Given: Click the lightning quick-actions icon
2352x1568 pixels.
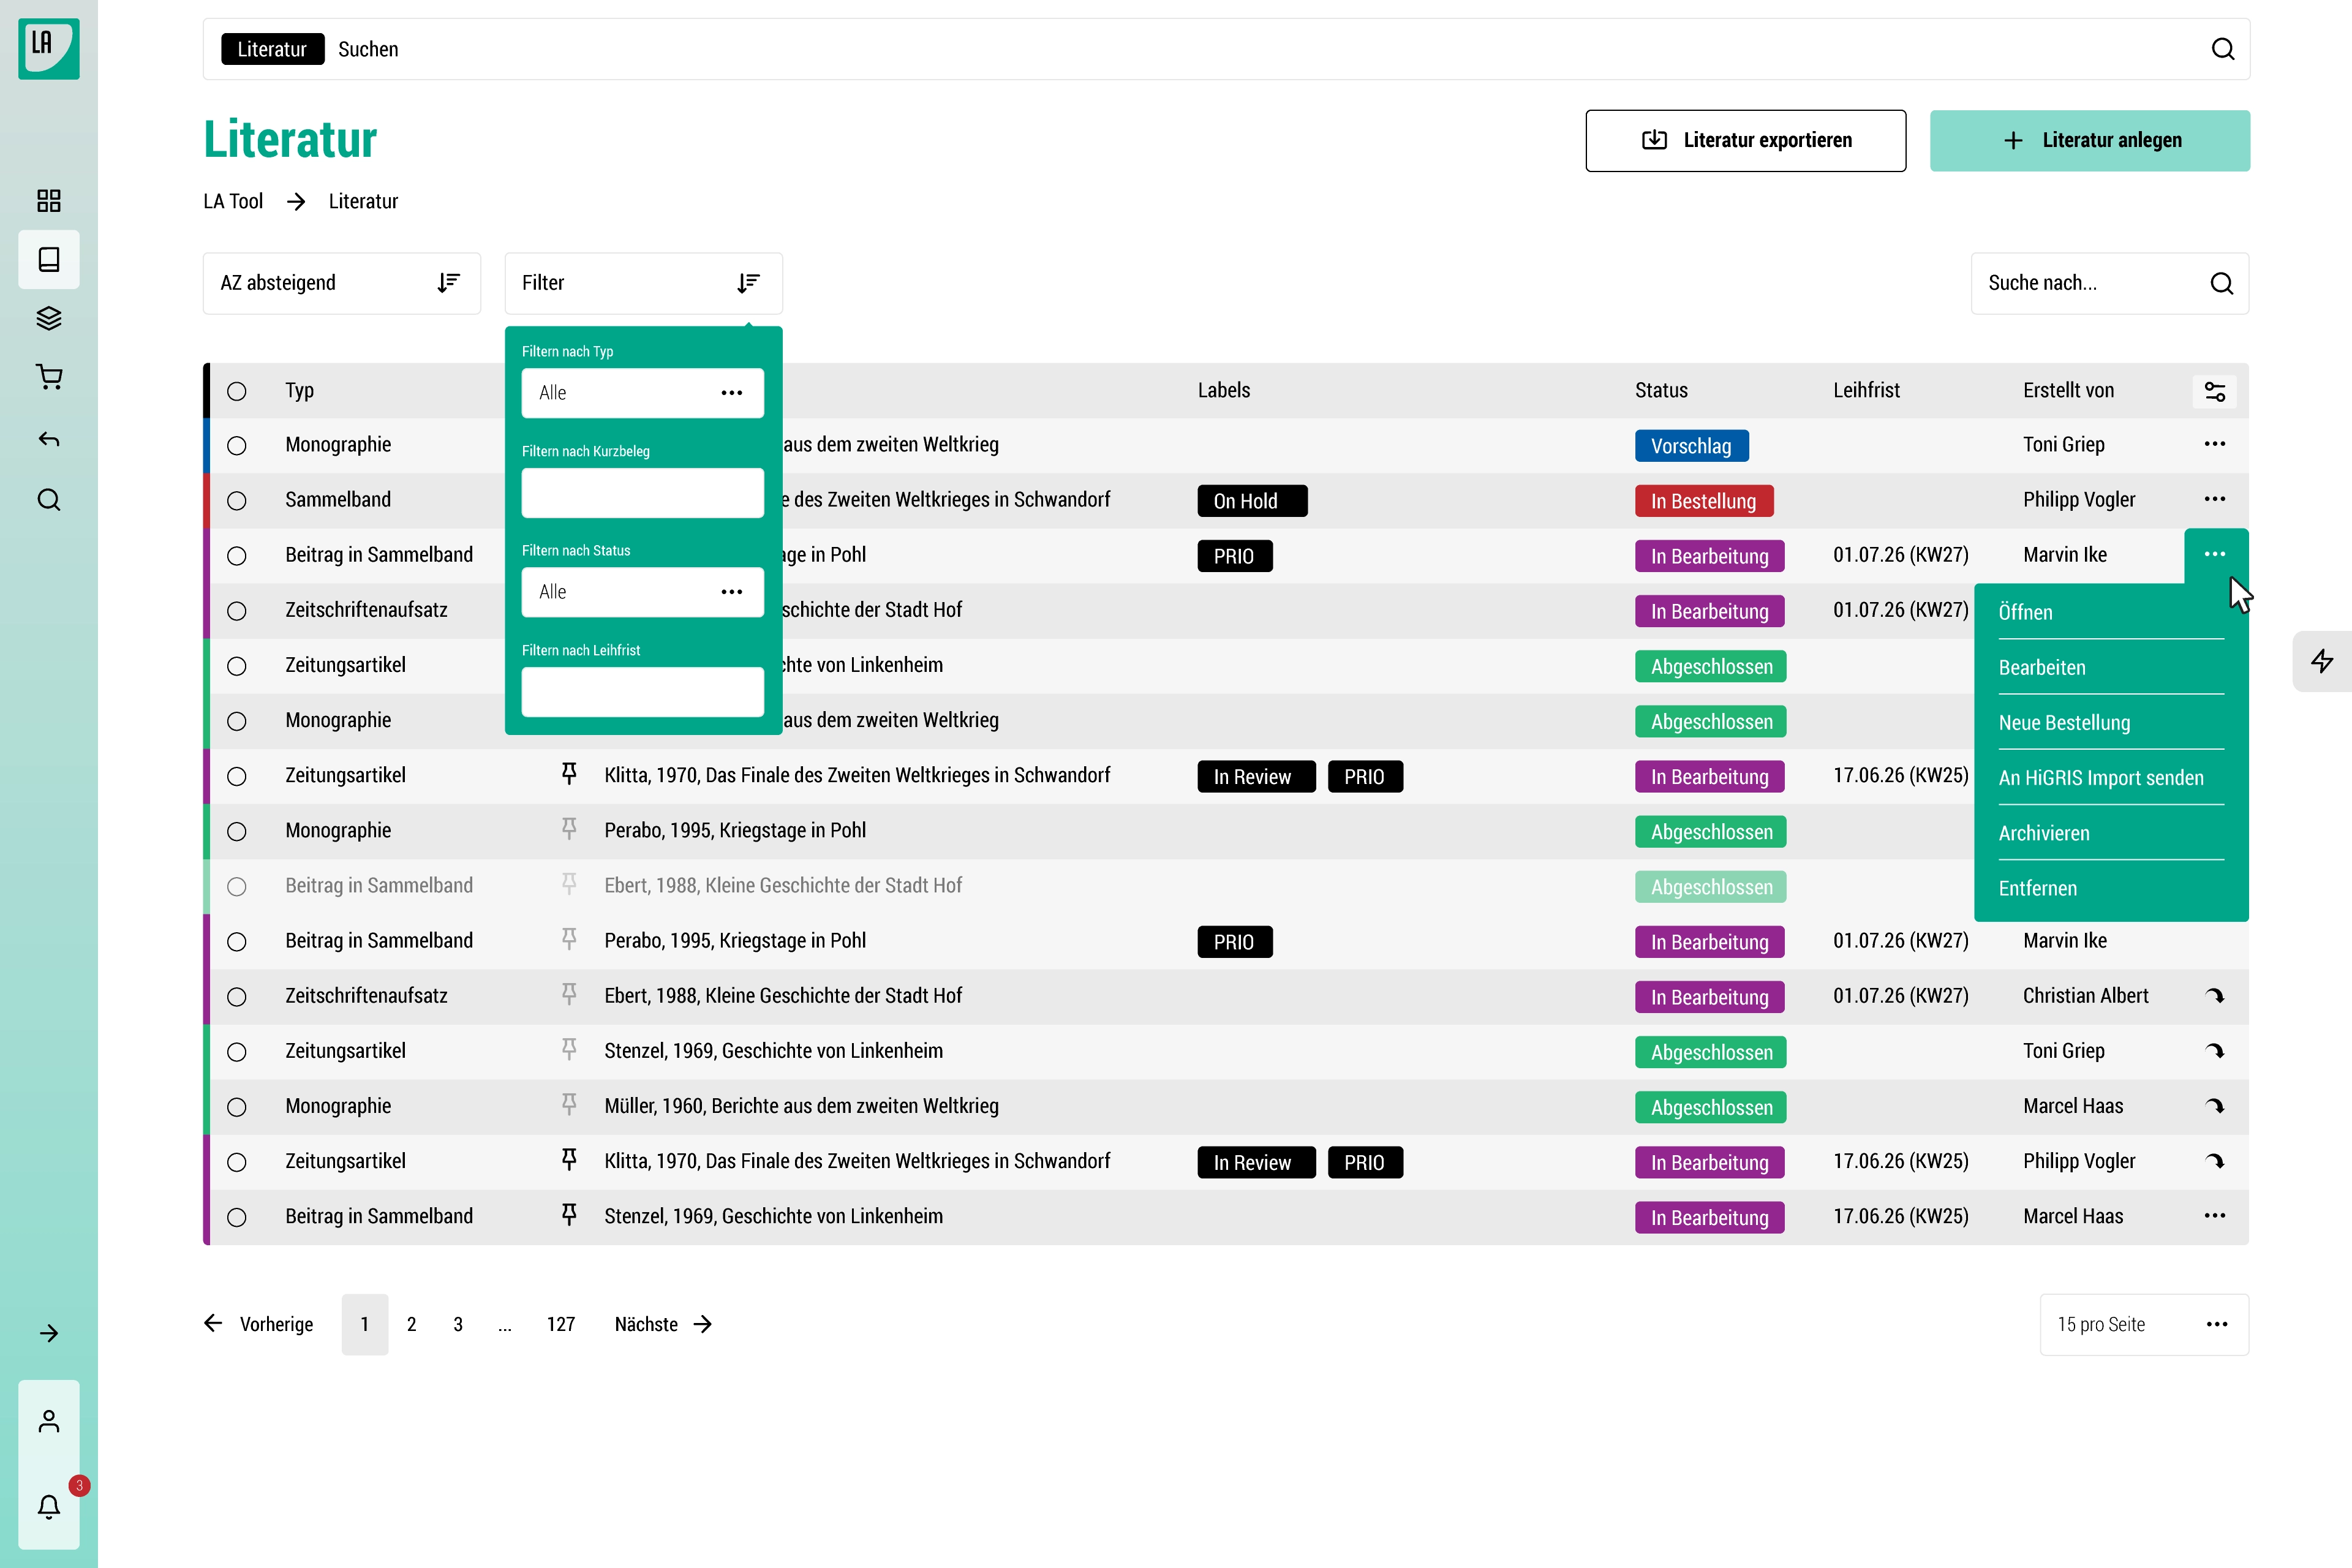Looking at the screenshot, I should click(x=2322, y=661).
